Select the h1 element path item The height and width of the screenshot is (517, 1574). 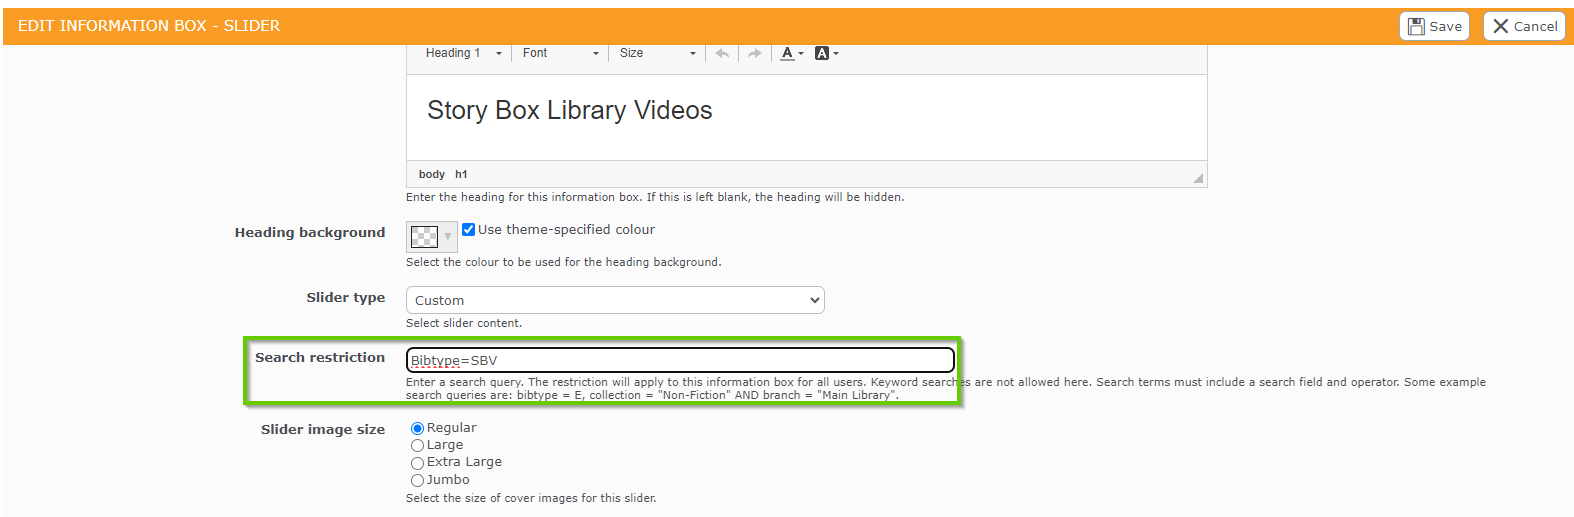click(461, 175)
